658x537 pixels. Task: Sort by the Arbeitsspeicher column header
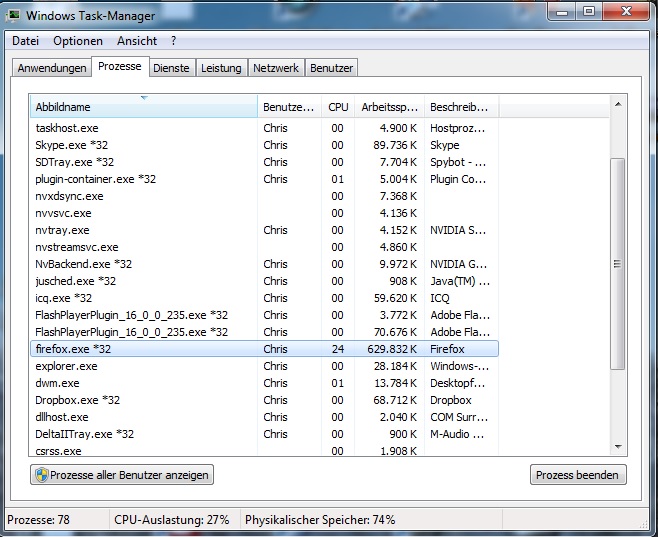pyautogui.click(x=390, y=107)
